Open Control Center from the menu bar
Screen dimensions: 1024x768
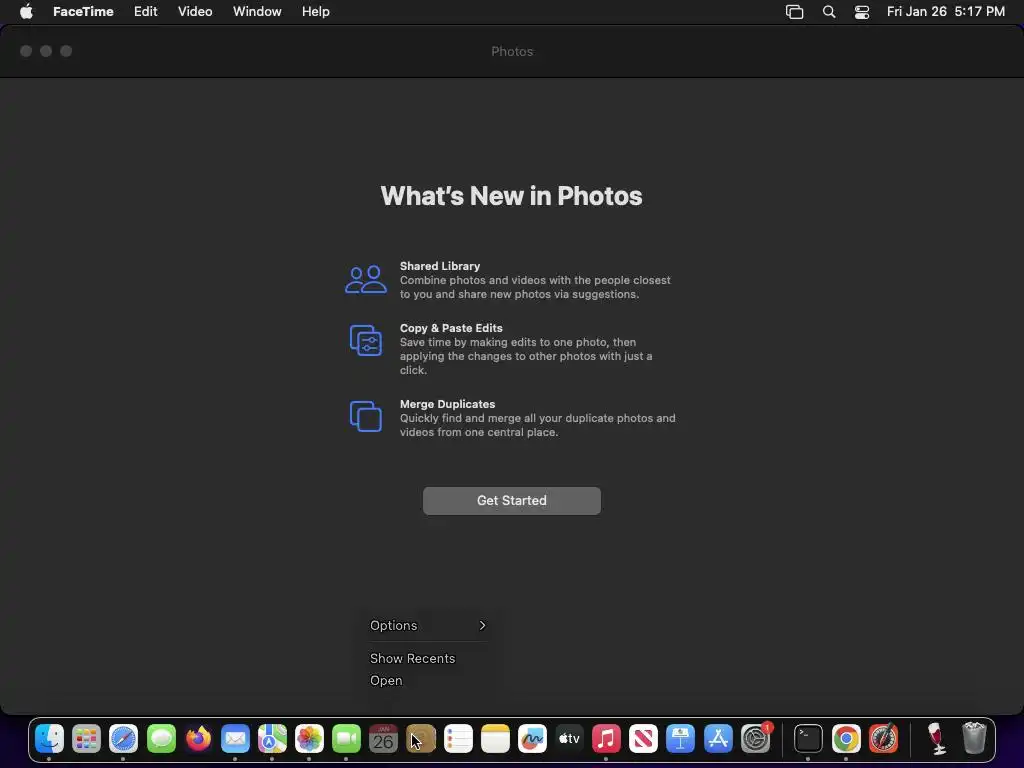(862, 12)
